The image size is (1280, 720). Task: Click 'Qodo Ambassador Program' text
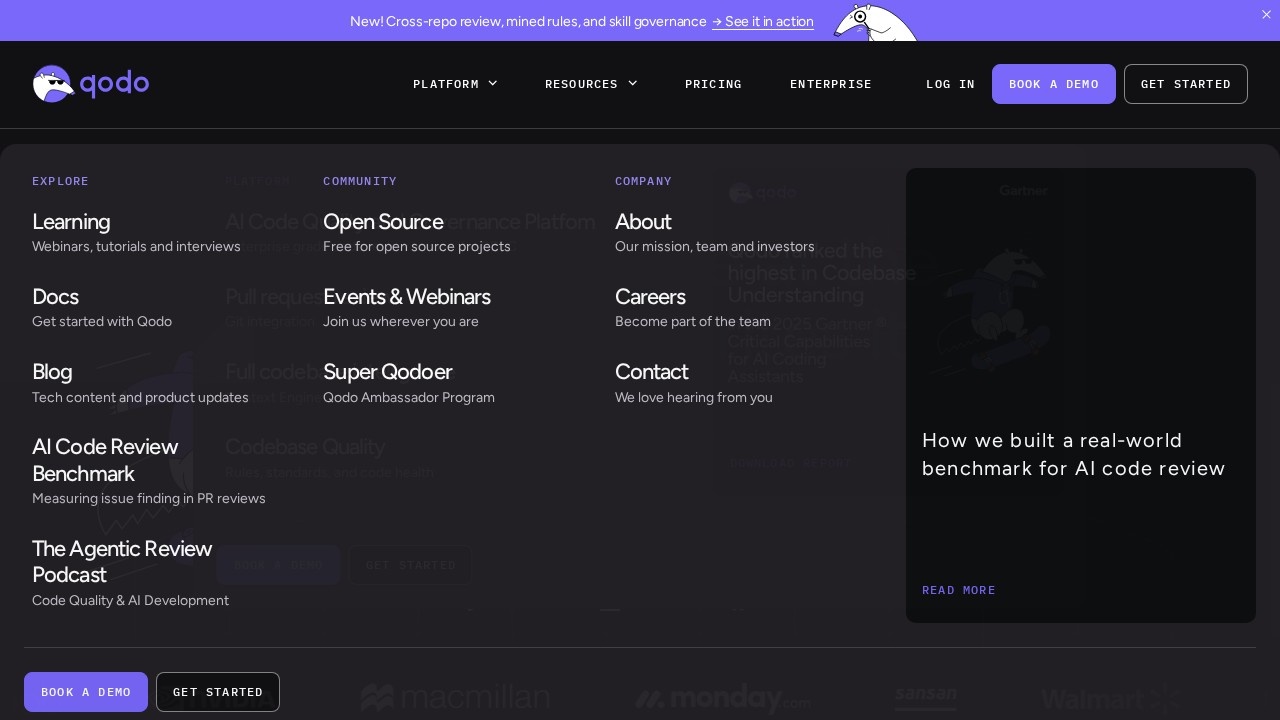tap(409, 397)
